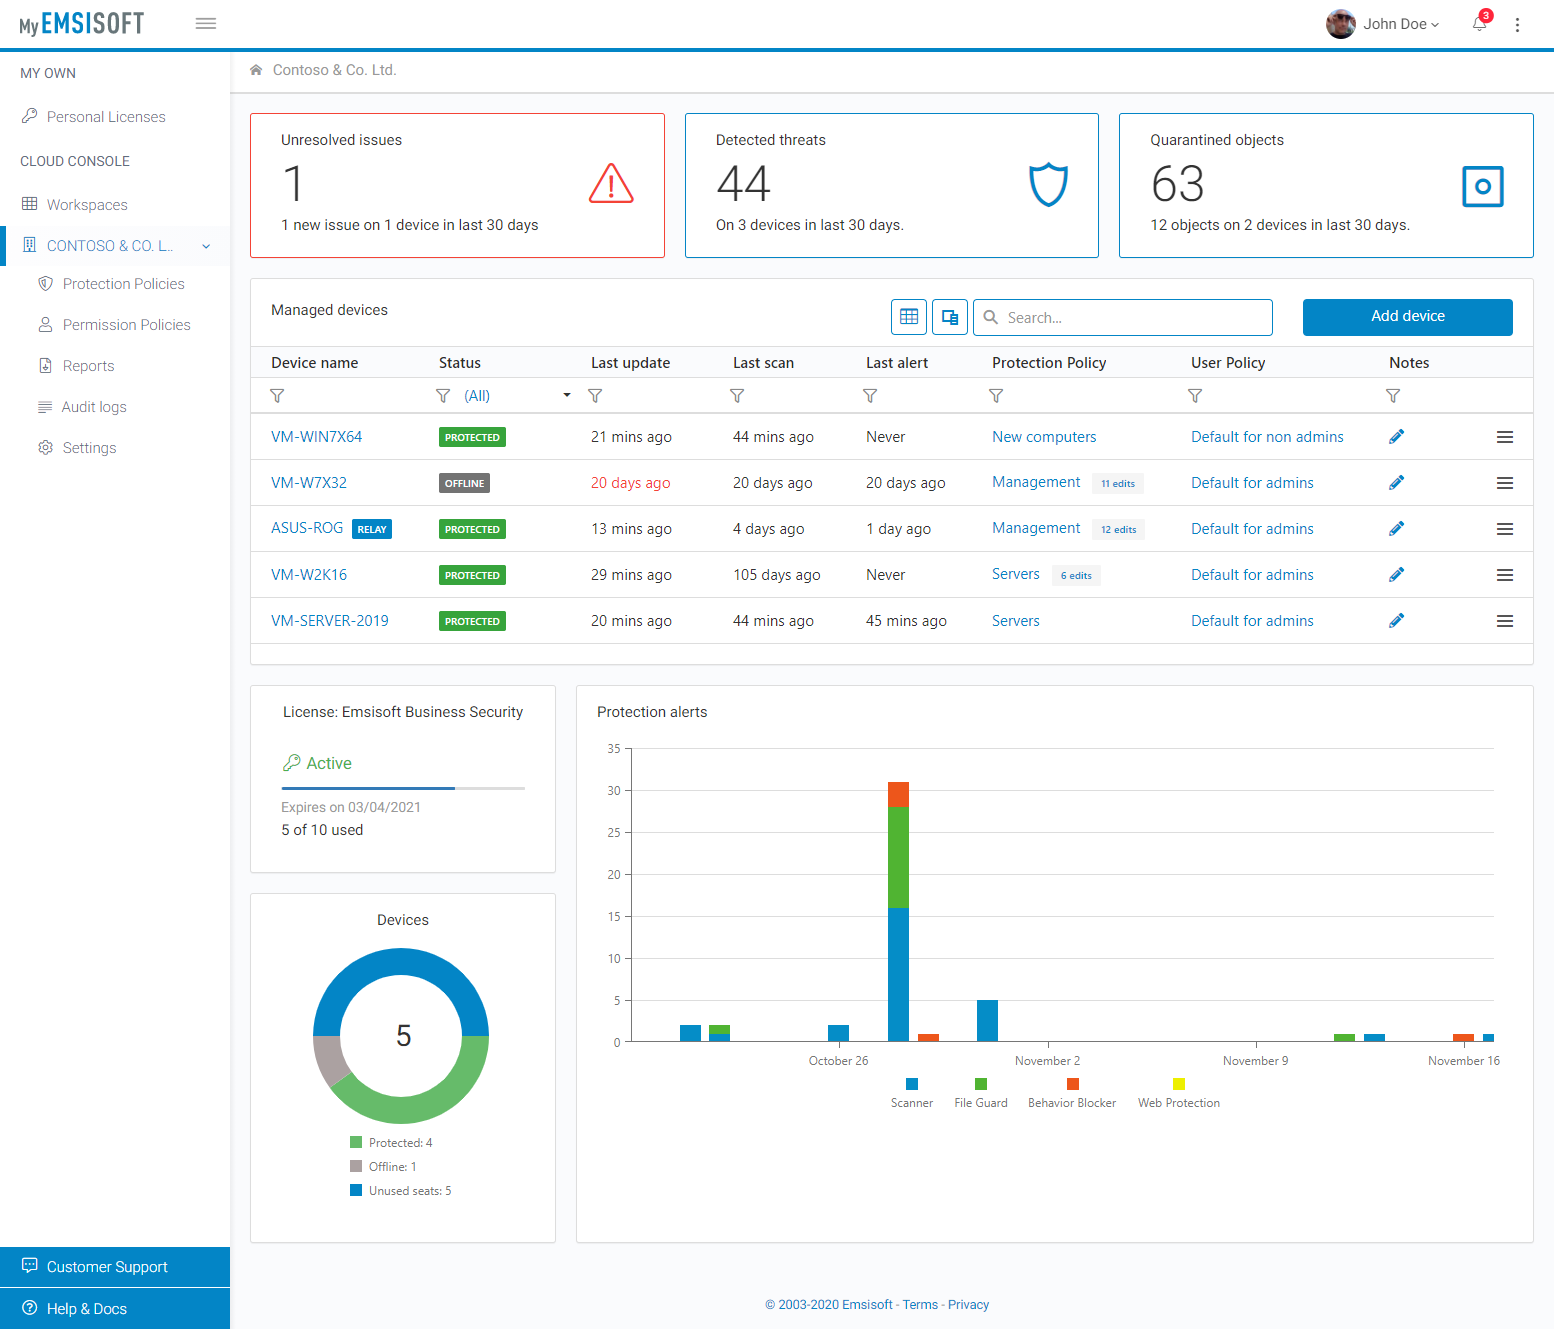
Task: Toggle Web Protection legend swatch
Action: (x=1179, y=1084)
